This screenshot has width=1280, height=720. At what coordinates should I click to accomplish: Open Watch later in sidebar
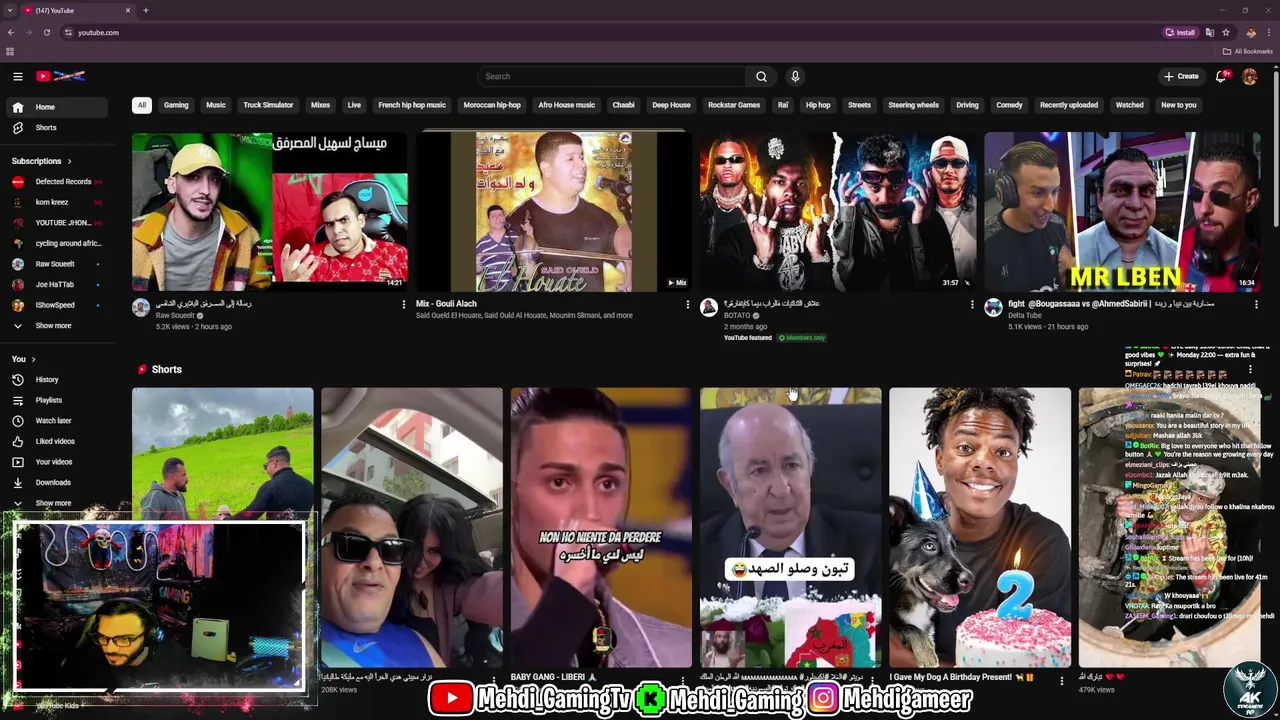pyautogui.click(x=58, y=421)
